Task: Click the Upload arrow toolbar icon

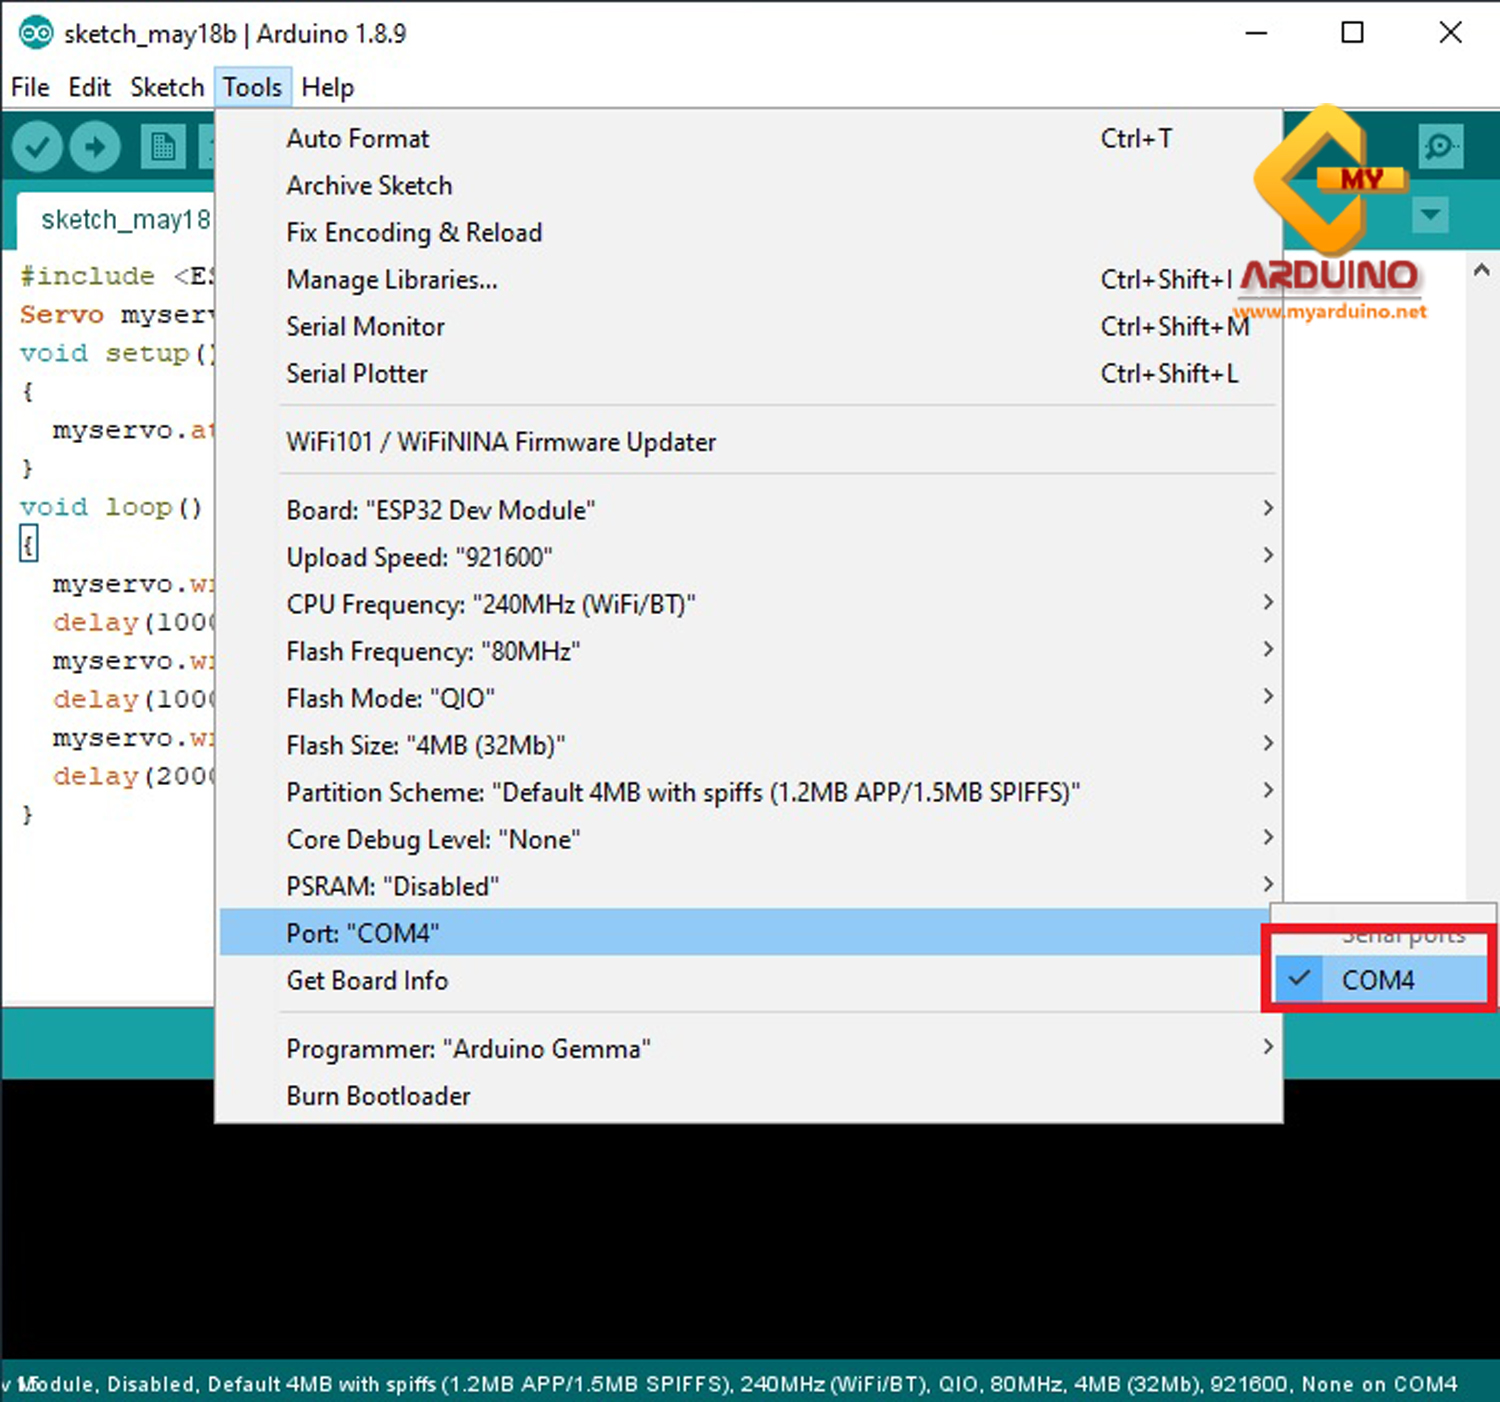Action: pyautogui.click(x=95, y=148)
